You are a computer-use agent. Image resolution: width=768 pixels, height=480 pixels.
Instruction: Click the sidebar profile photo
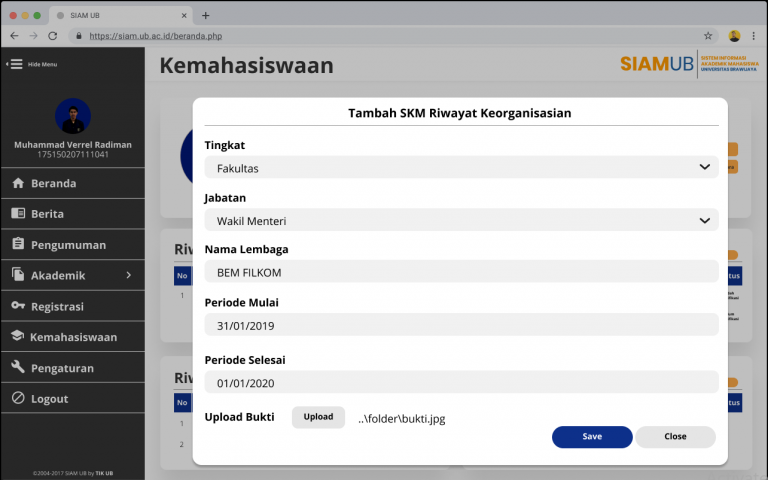73,116
